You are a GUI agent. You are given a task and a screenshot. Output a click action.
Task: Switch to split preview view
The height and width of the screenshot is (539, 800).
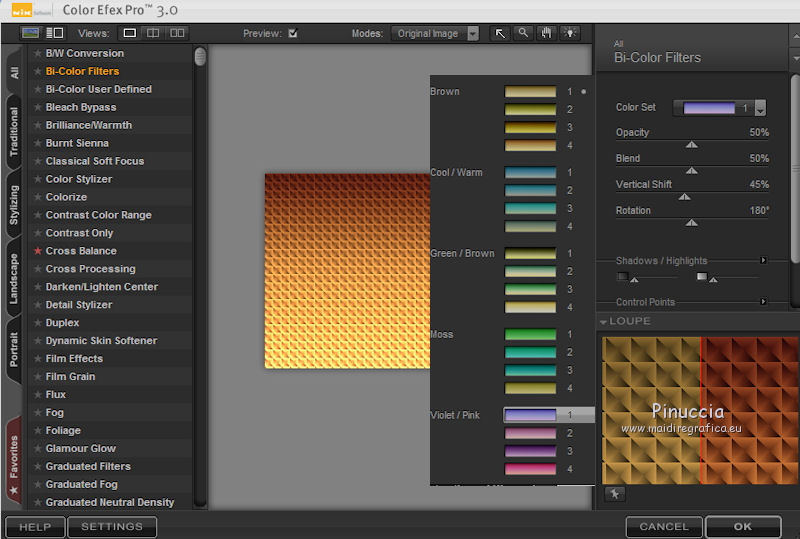tap(152, 33)
